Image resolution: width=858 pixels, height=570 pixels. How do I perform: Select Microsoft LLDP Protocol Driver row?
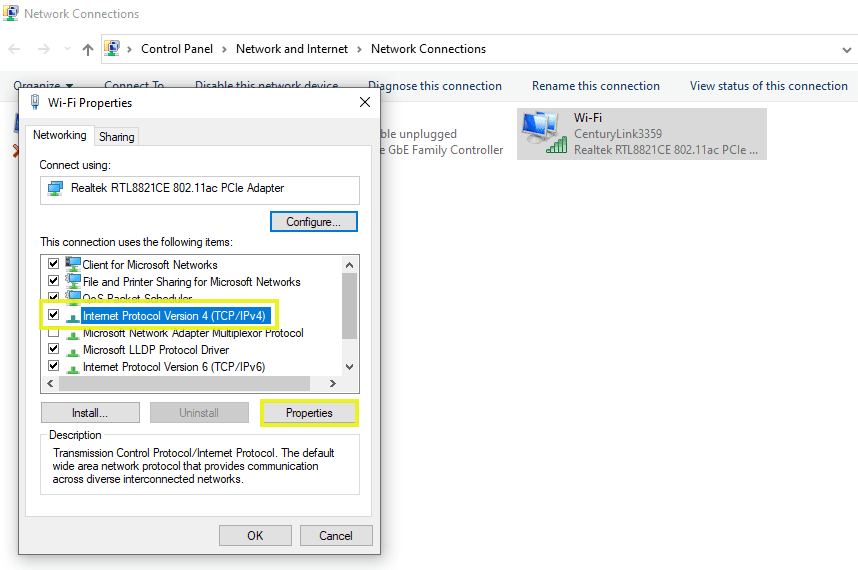pos(156,350)
